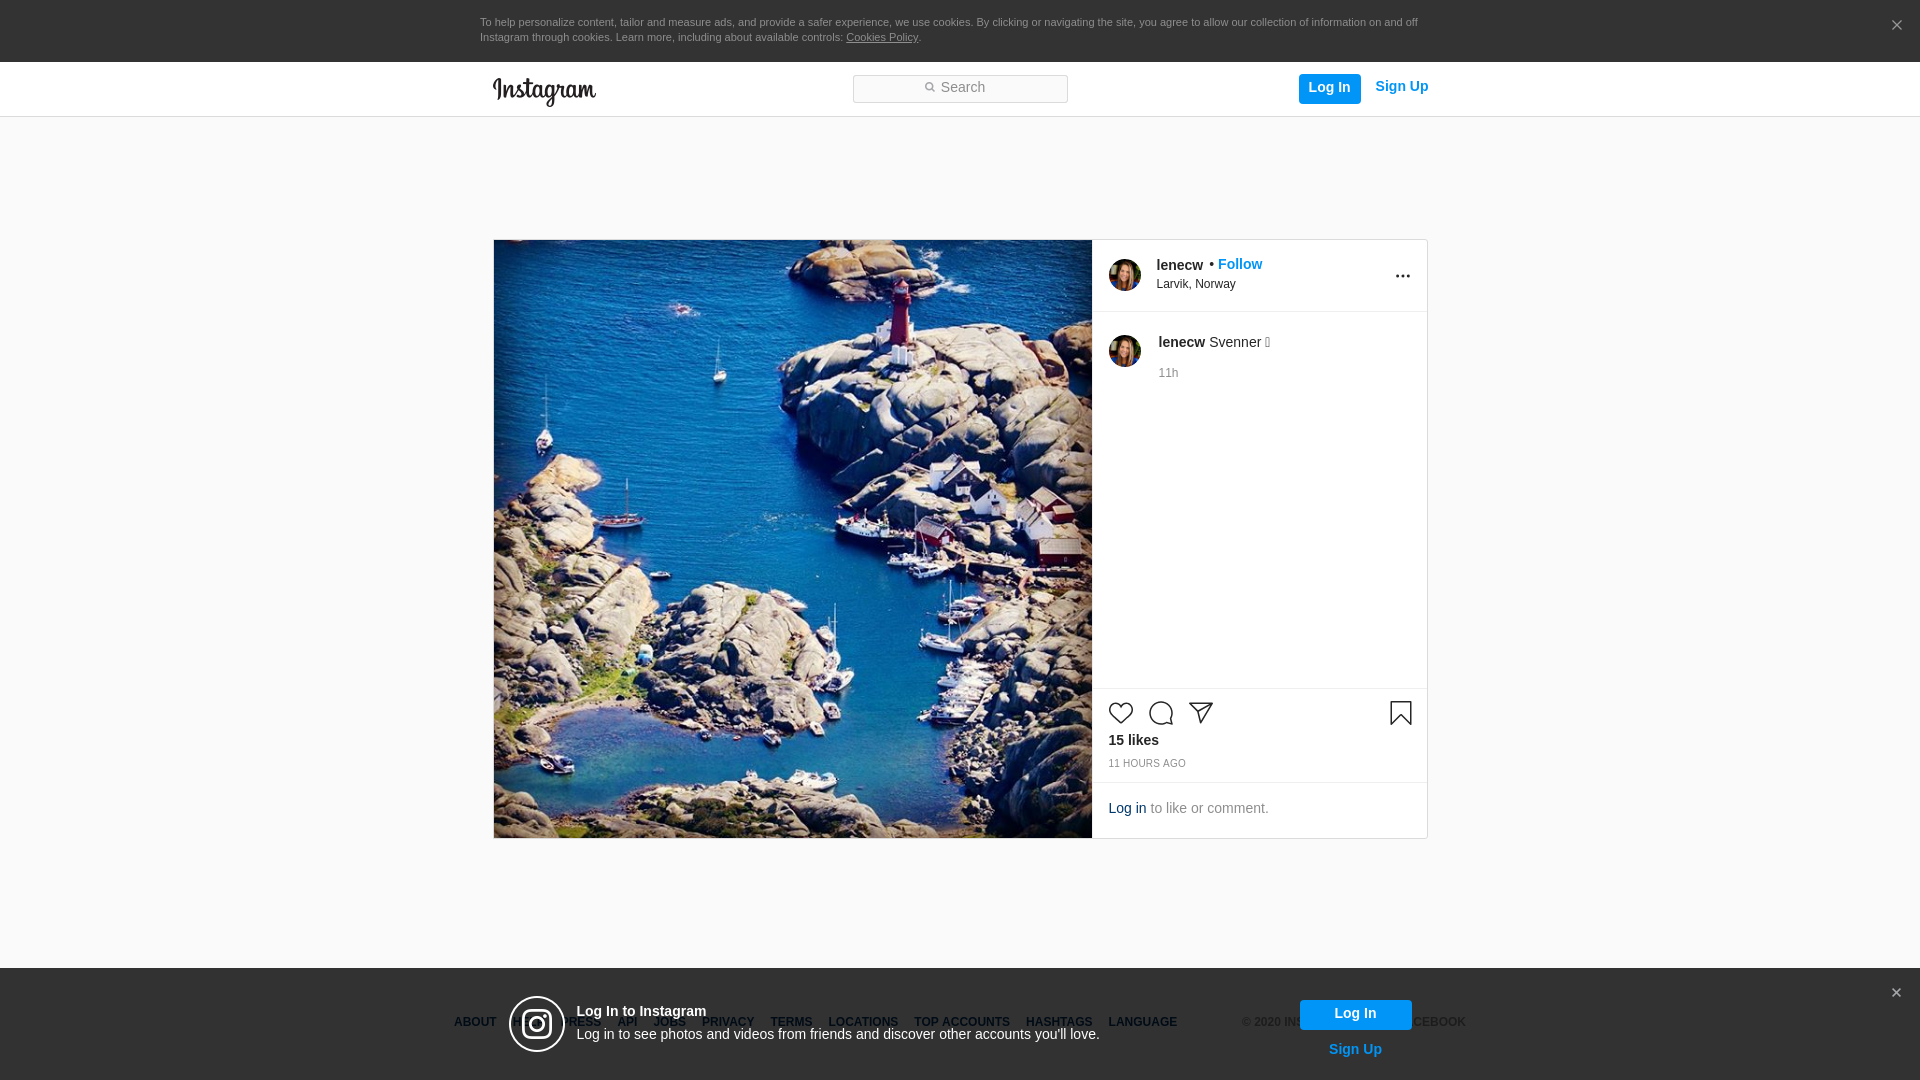
Task: Click Log In button in bottom banner
Action: 1356,1015
